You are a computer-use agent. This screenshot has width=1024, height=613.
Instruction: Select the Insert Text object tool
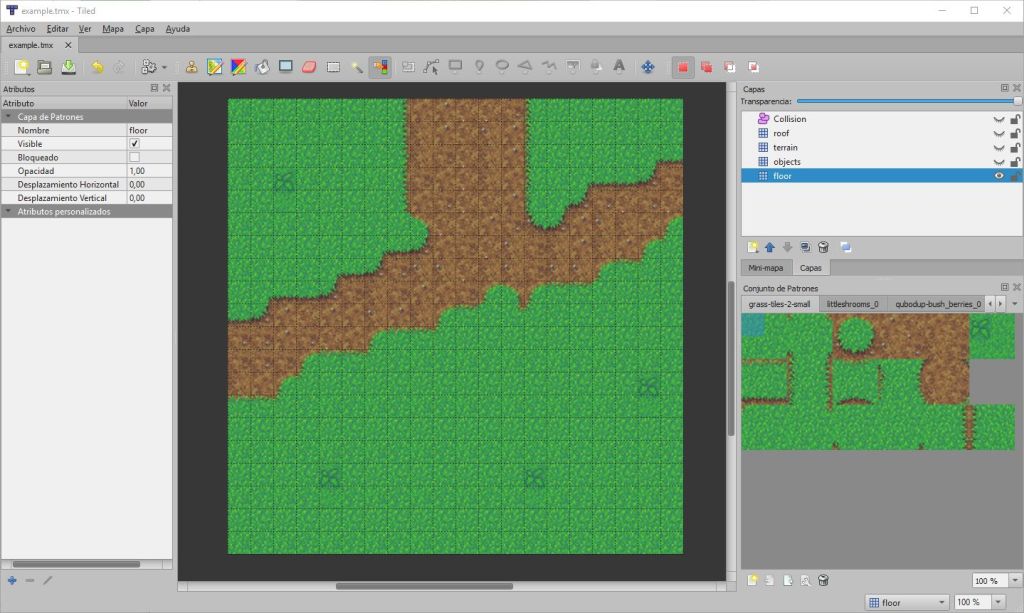point(618,67)
